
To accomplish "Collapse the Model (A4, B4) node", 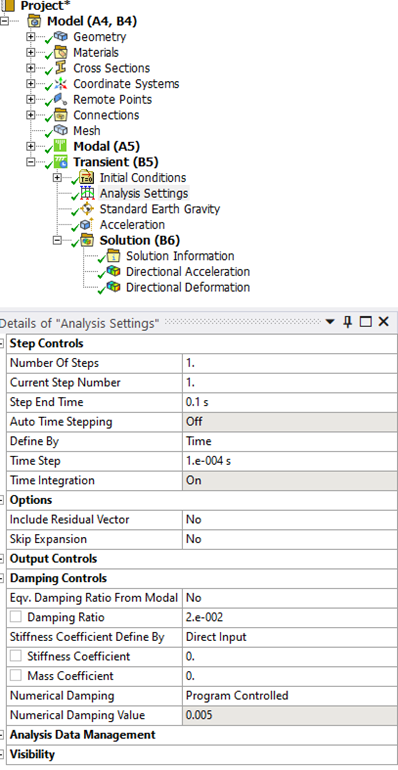I will pos(4,22).
